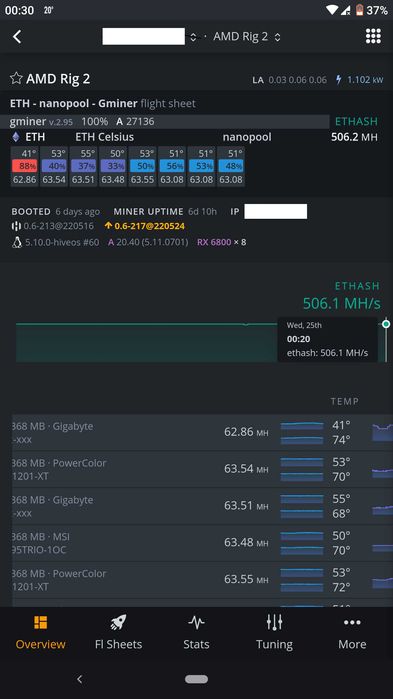Open the PowerColor GPU row at 63.55 MH
This screenshot has width=393, height=699.
pos(202,580)
